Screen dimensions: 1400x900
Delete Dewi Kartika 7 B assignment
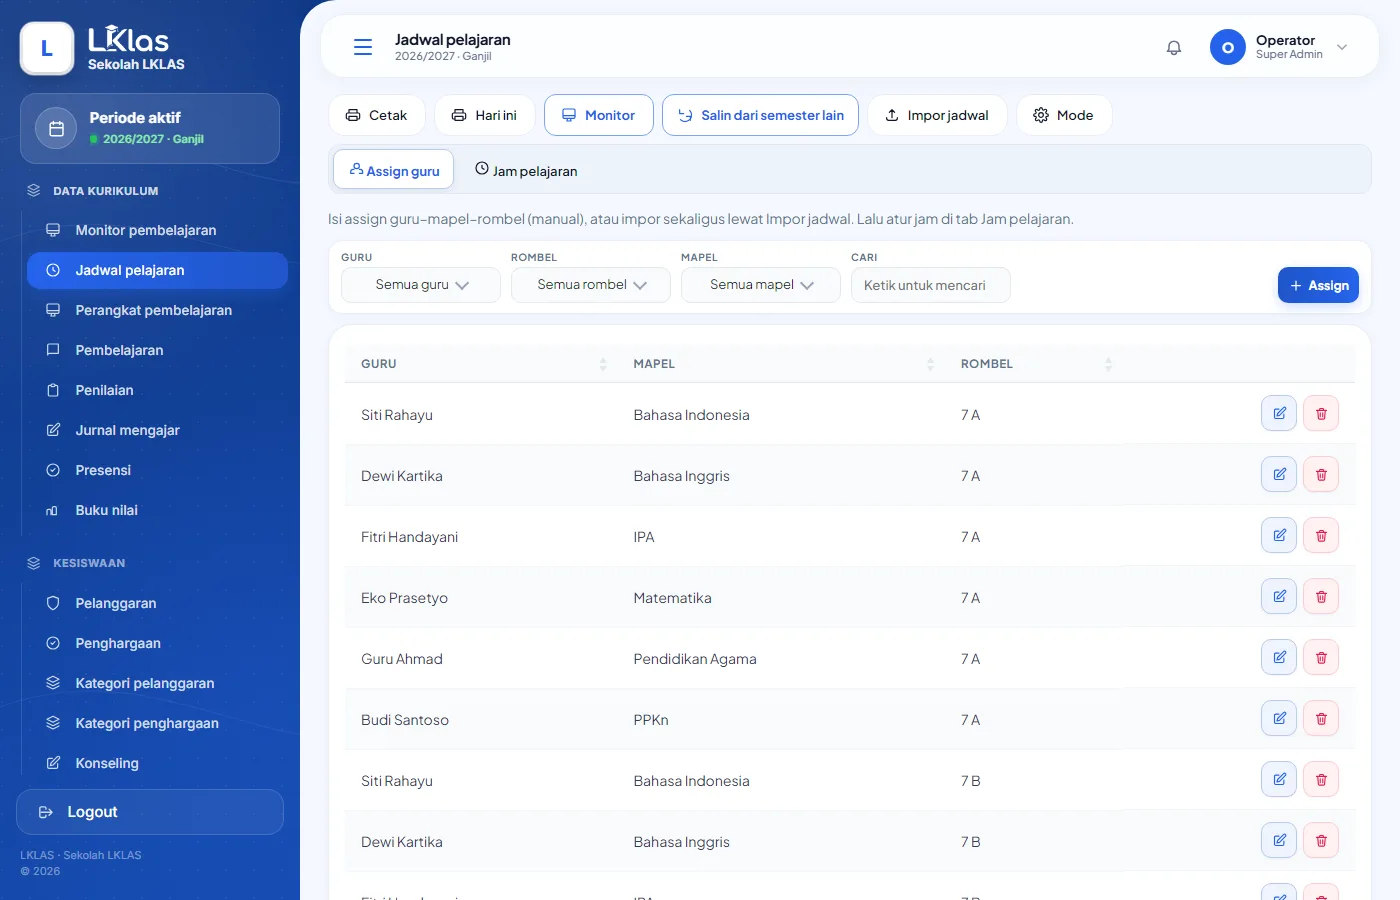coord(1321,840)
